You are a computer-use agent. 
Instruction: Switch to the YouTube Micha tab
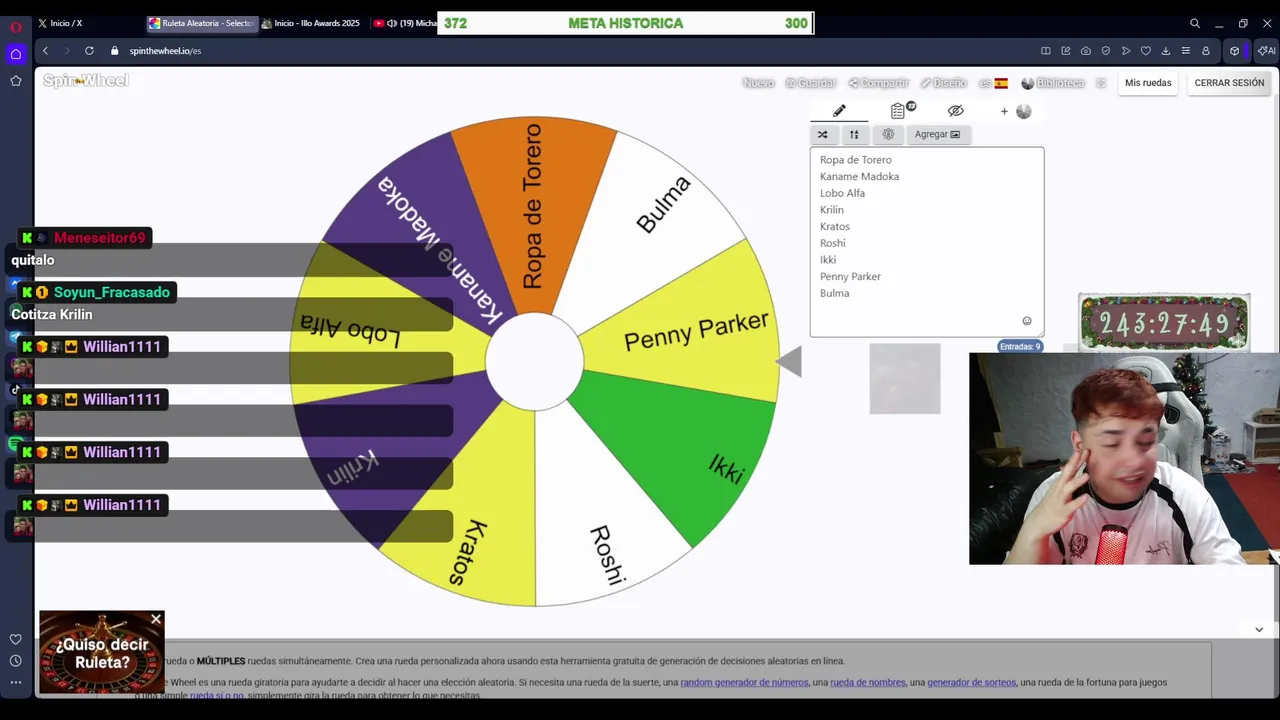(x=404, y=23)
